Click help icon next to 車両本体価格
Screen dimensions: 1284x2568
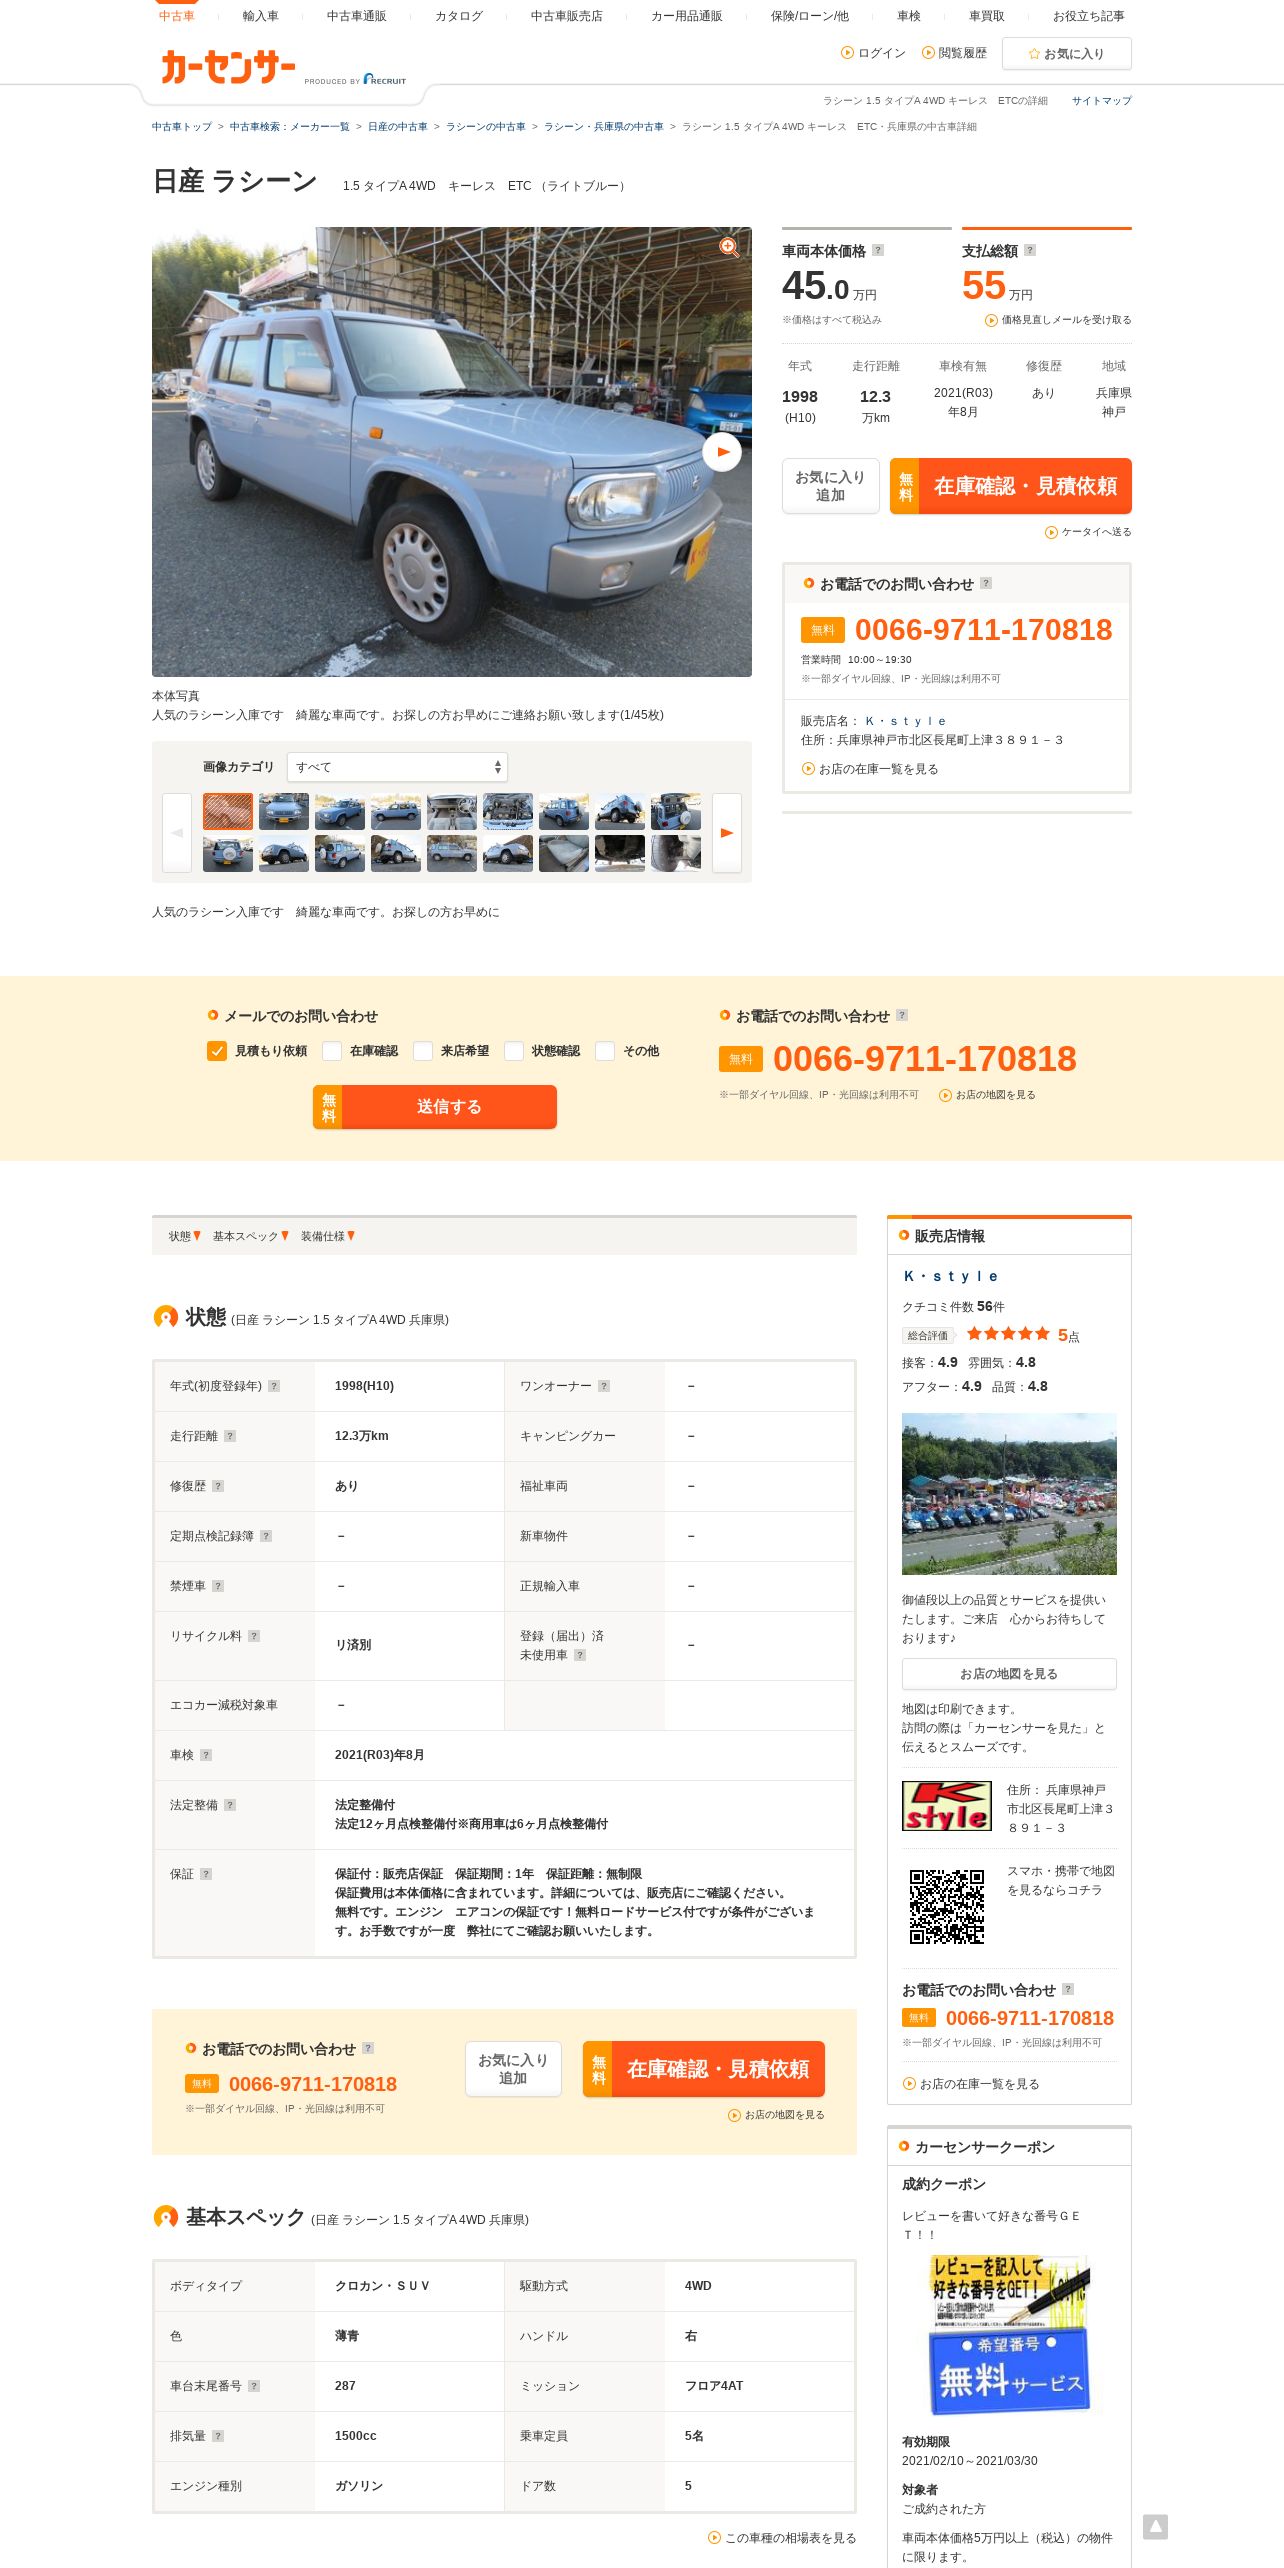(x=878, y=250)
